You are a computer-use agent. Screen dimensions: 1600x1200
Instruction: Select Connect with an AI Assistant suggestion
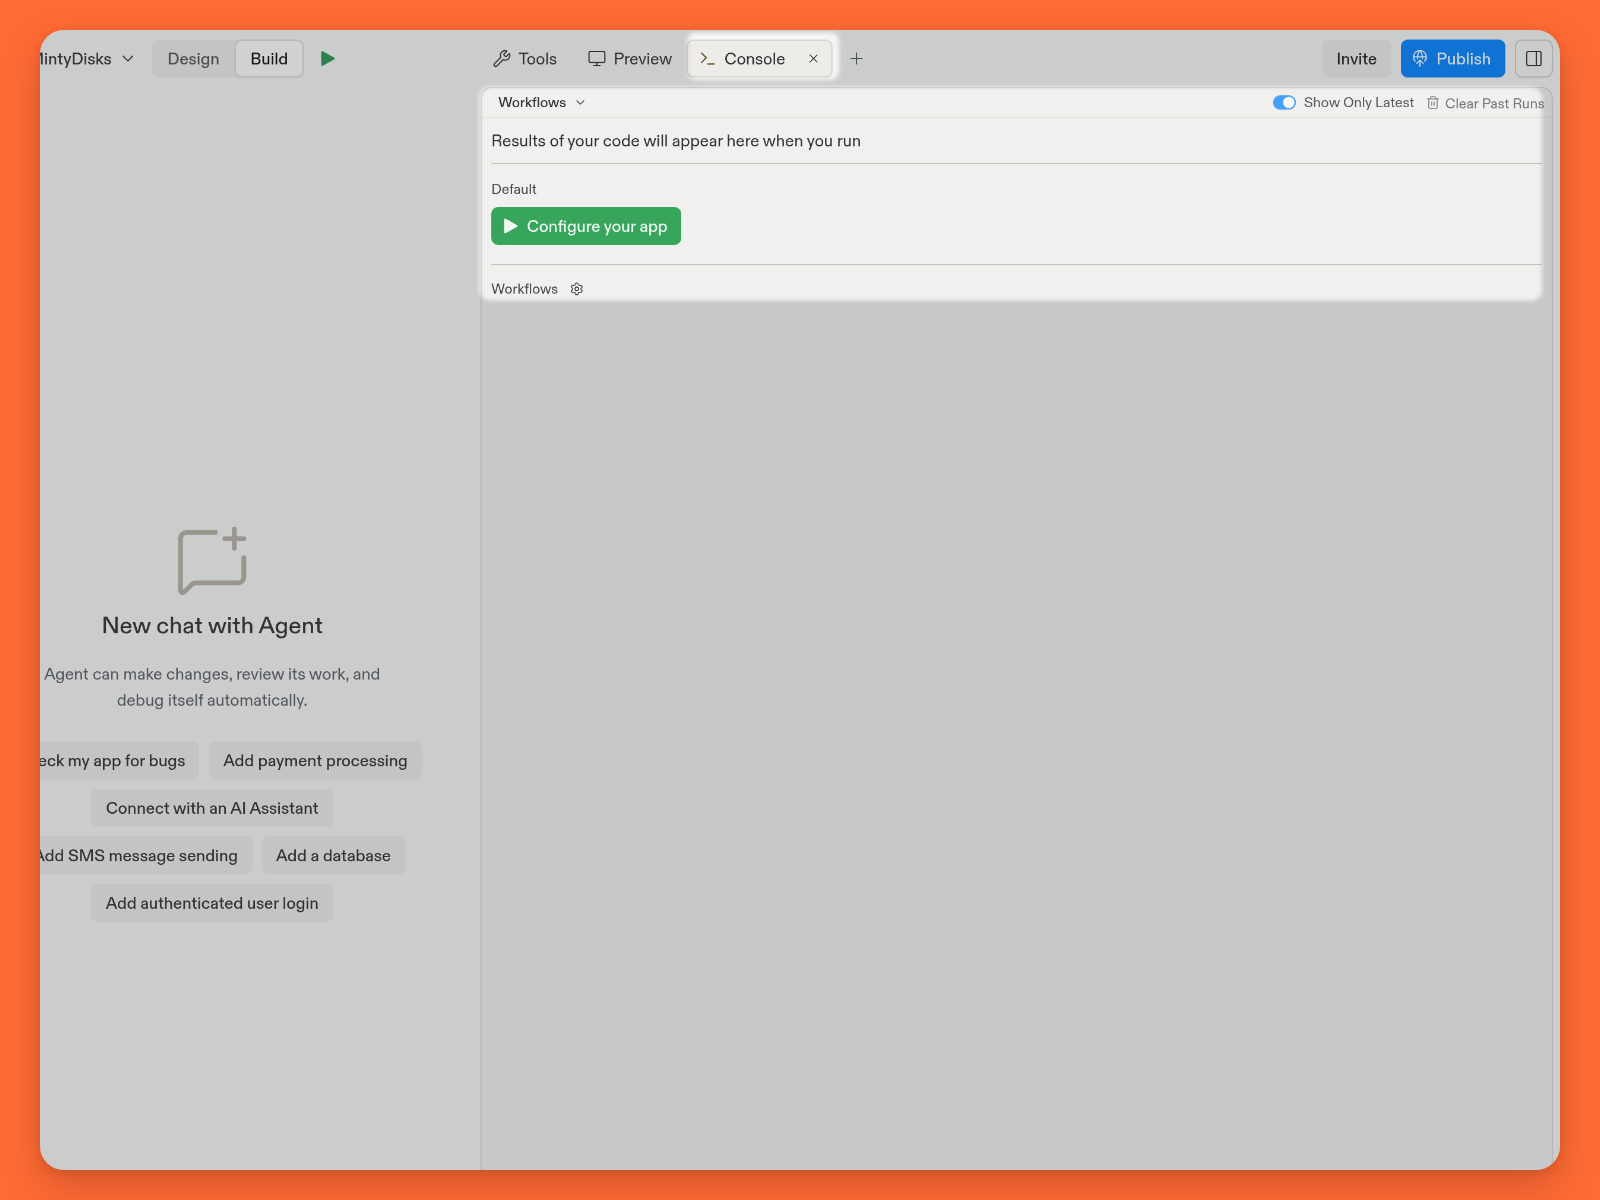coord(212,808)
